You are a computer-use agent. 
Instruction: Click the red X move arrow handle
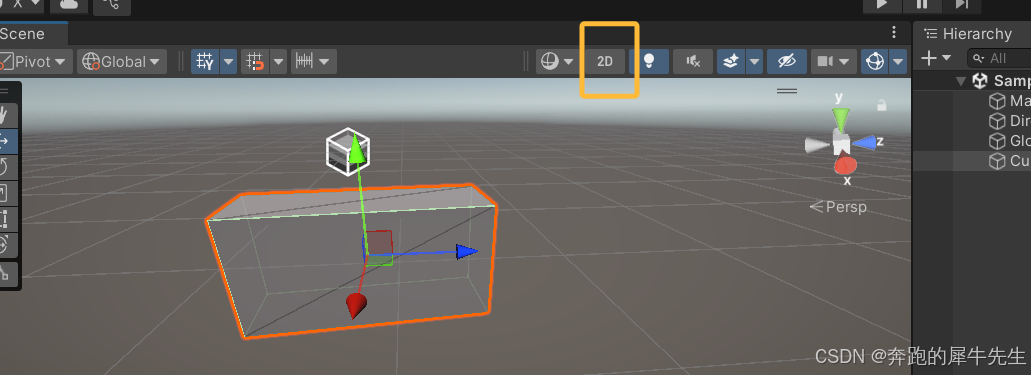pyautogui.click(x=356, y=306)
